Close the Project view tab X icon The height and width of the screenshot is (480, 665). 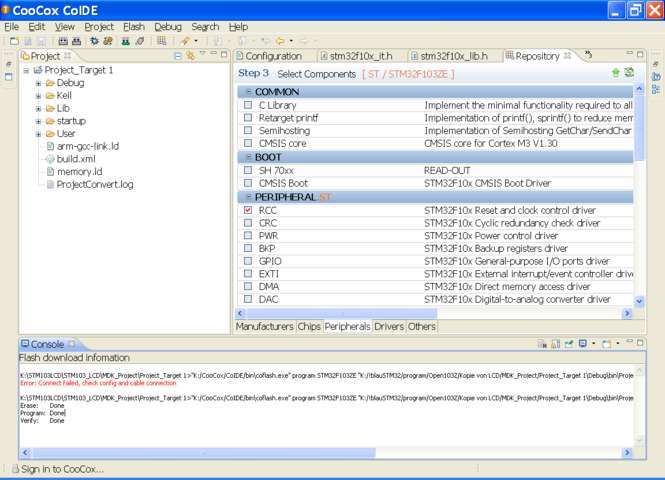point(67,56)
